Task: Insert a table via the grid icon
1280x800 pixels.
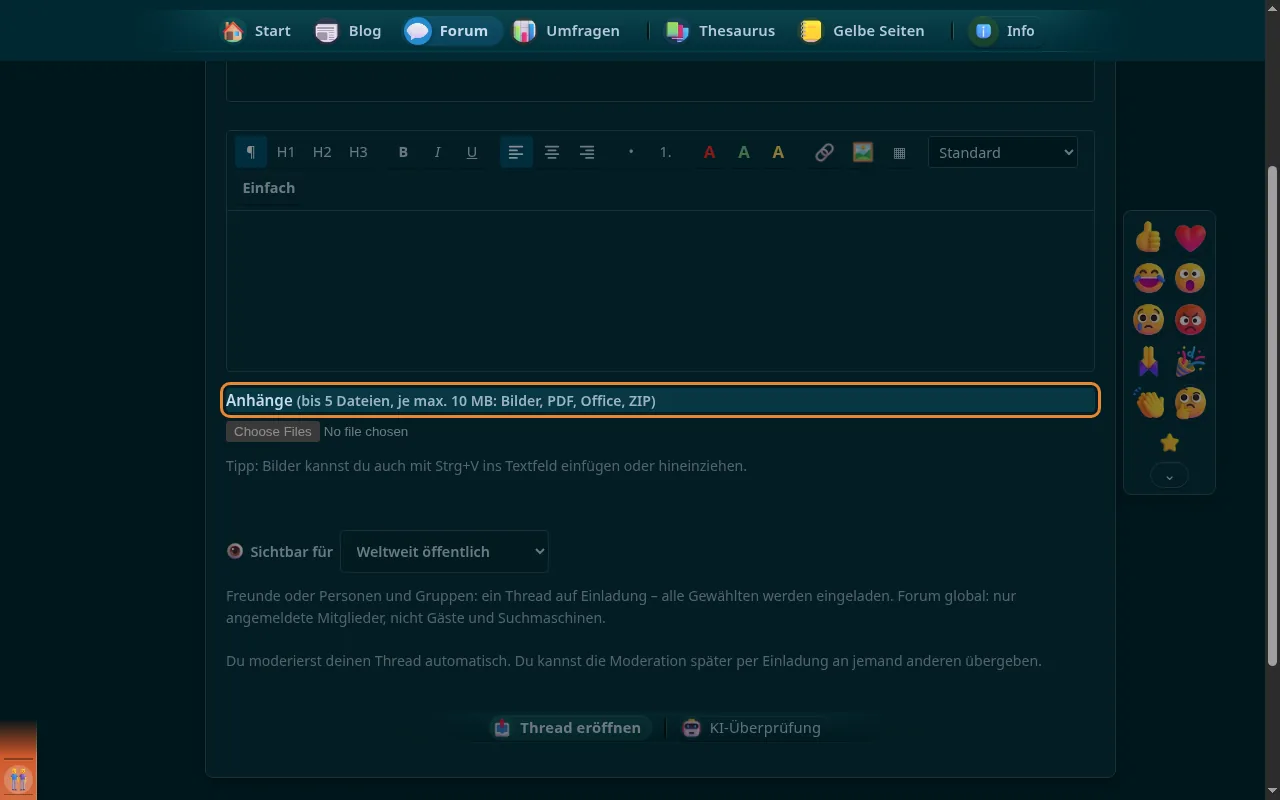Action: pos(899,152)
